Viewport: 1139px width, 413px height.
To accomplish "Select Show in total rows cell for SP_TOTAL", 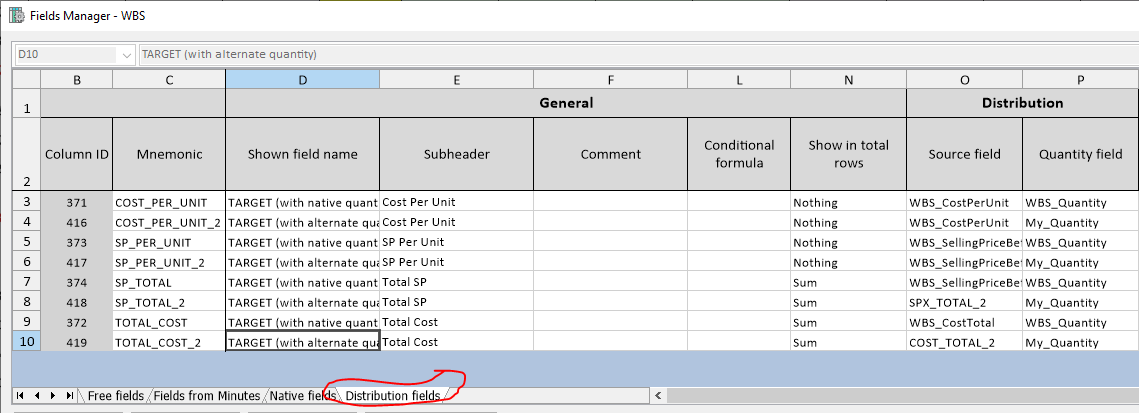I will (x=848, y=282).
